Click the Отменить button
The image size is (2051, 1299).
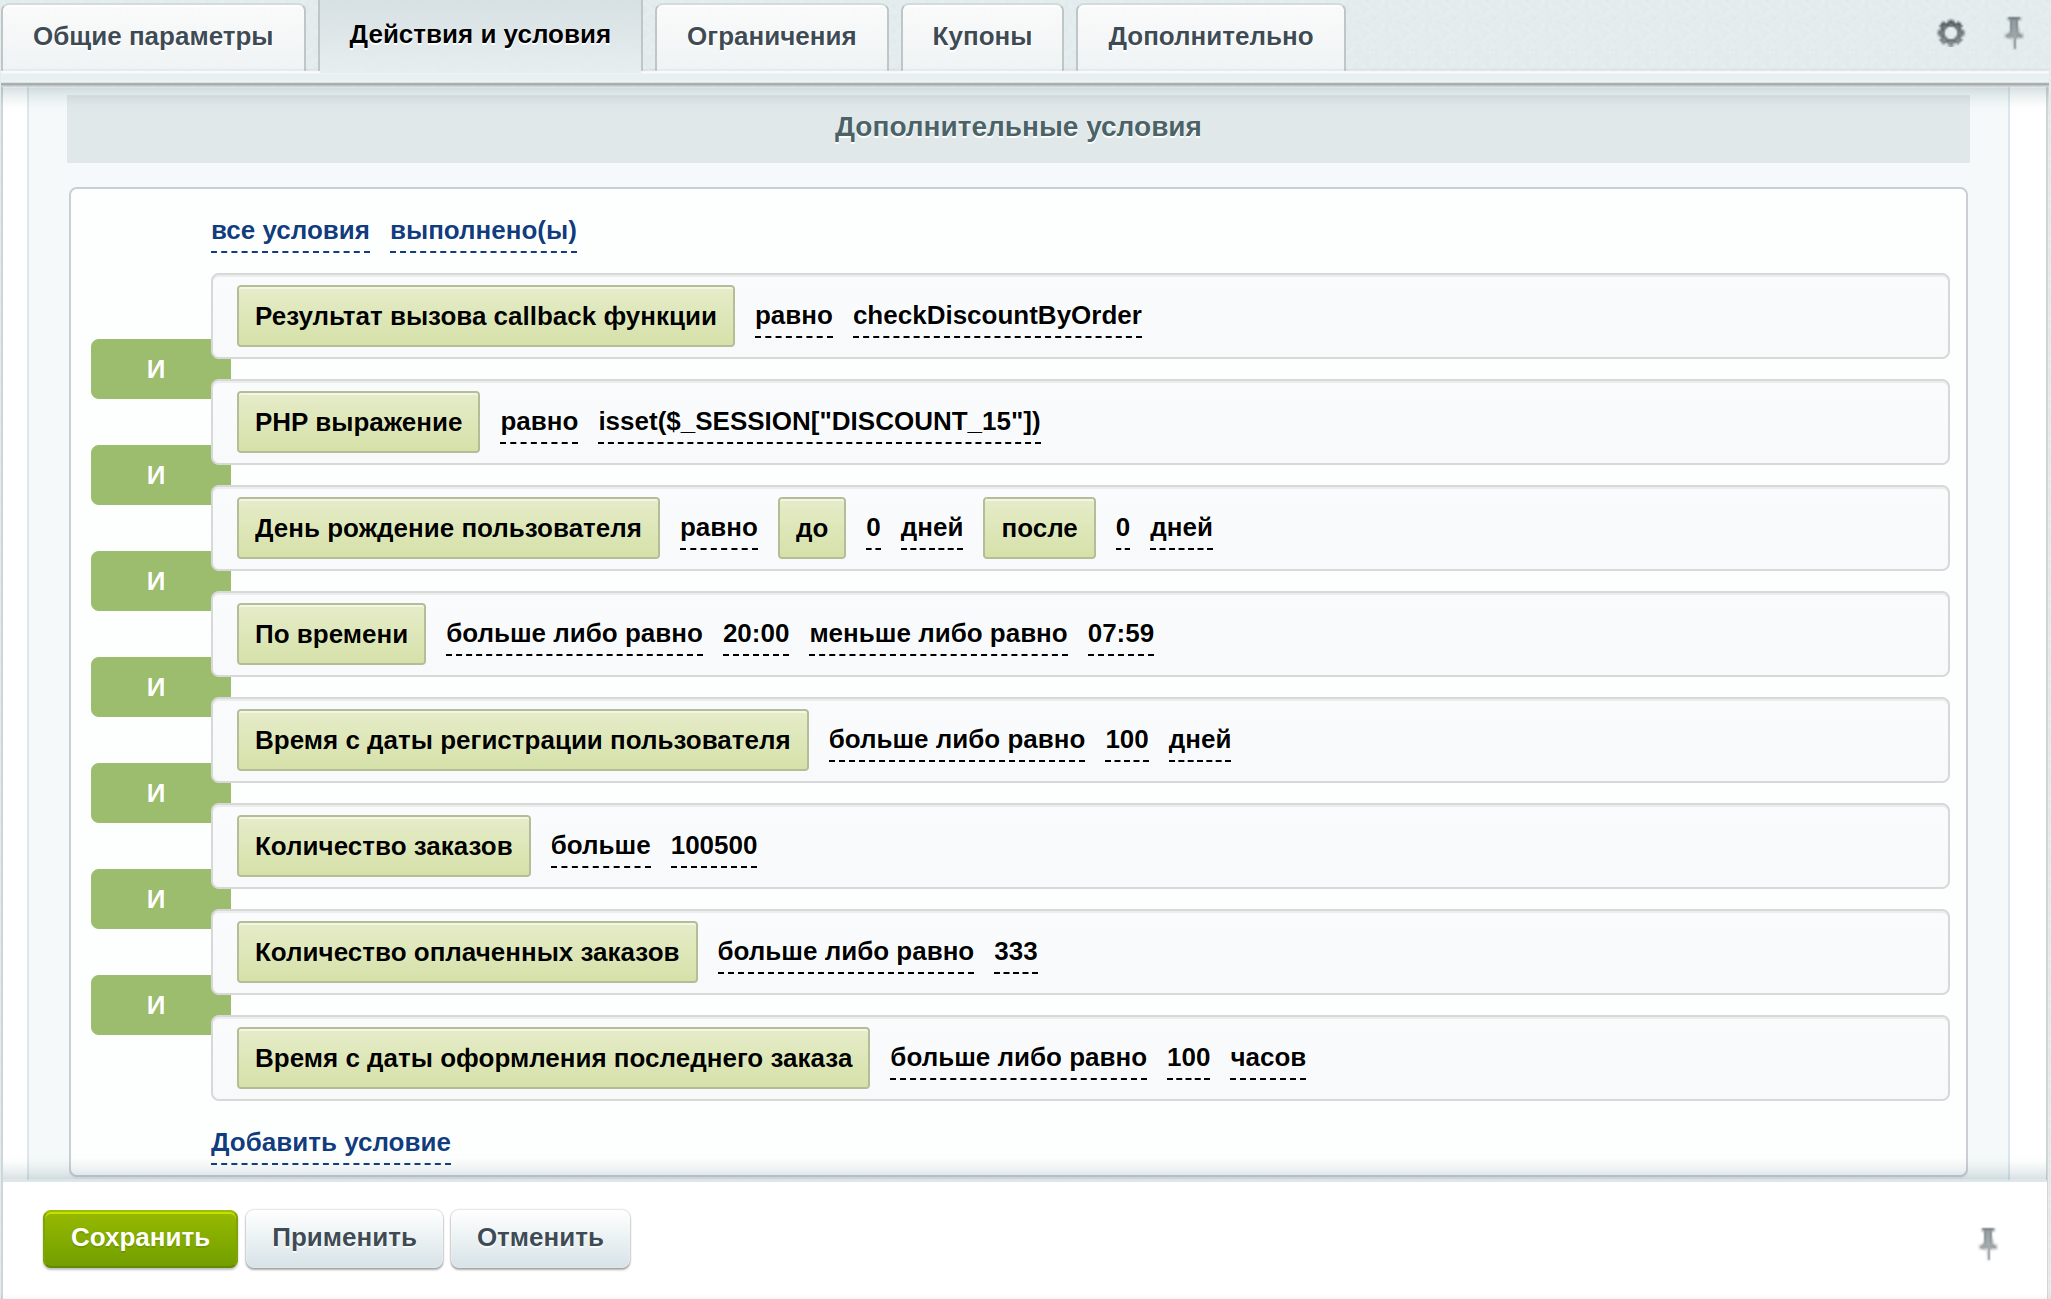[x=540, y=1238]
